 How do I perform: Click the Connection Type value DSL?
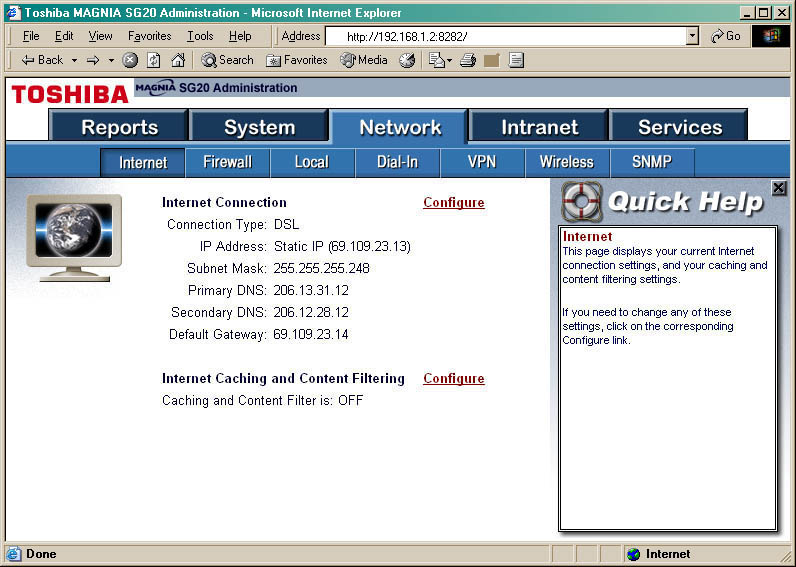286,224
